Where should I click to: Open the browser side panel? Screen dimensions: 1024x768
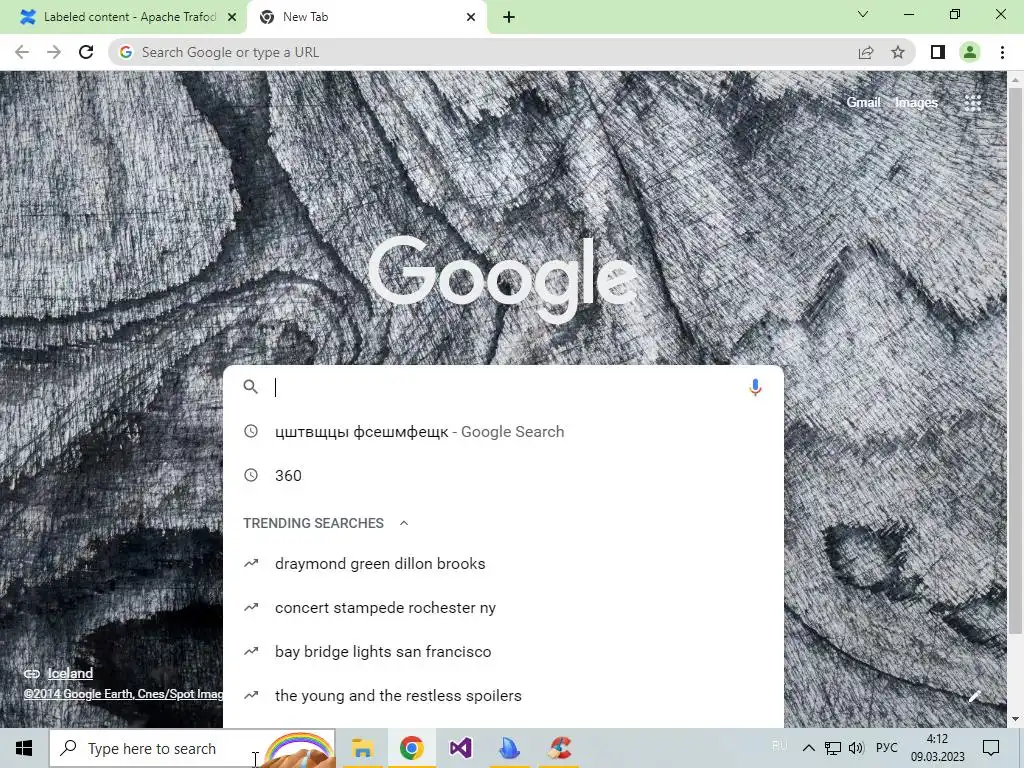pyautogui.click(x=938, y=52)
